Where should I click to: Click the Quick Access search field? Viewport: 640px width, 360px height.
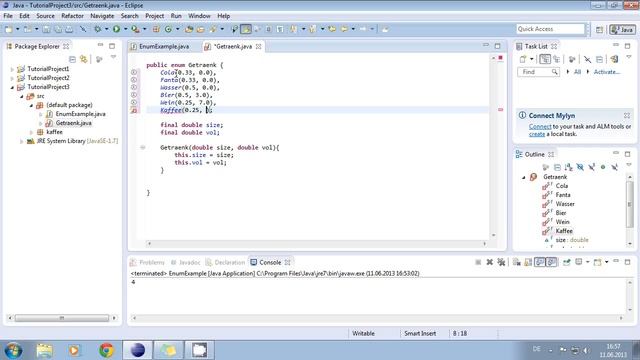click(550, 29)
